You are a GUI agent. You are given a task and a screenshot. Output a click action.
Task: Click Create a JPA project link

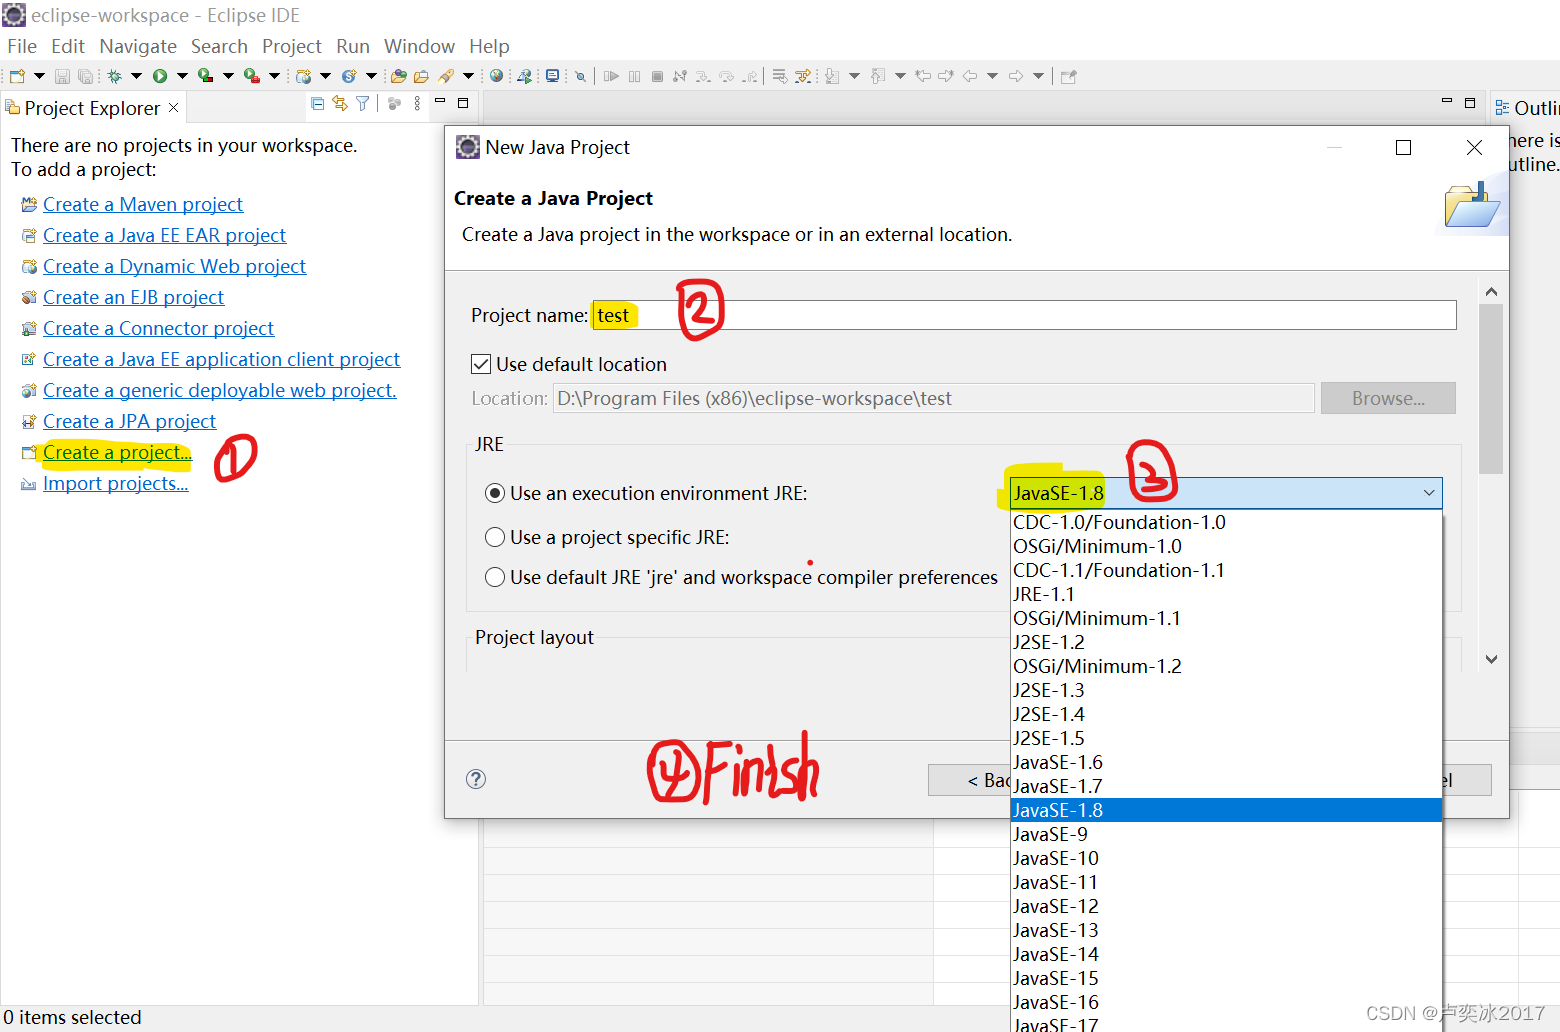(x=129, y=421)
